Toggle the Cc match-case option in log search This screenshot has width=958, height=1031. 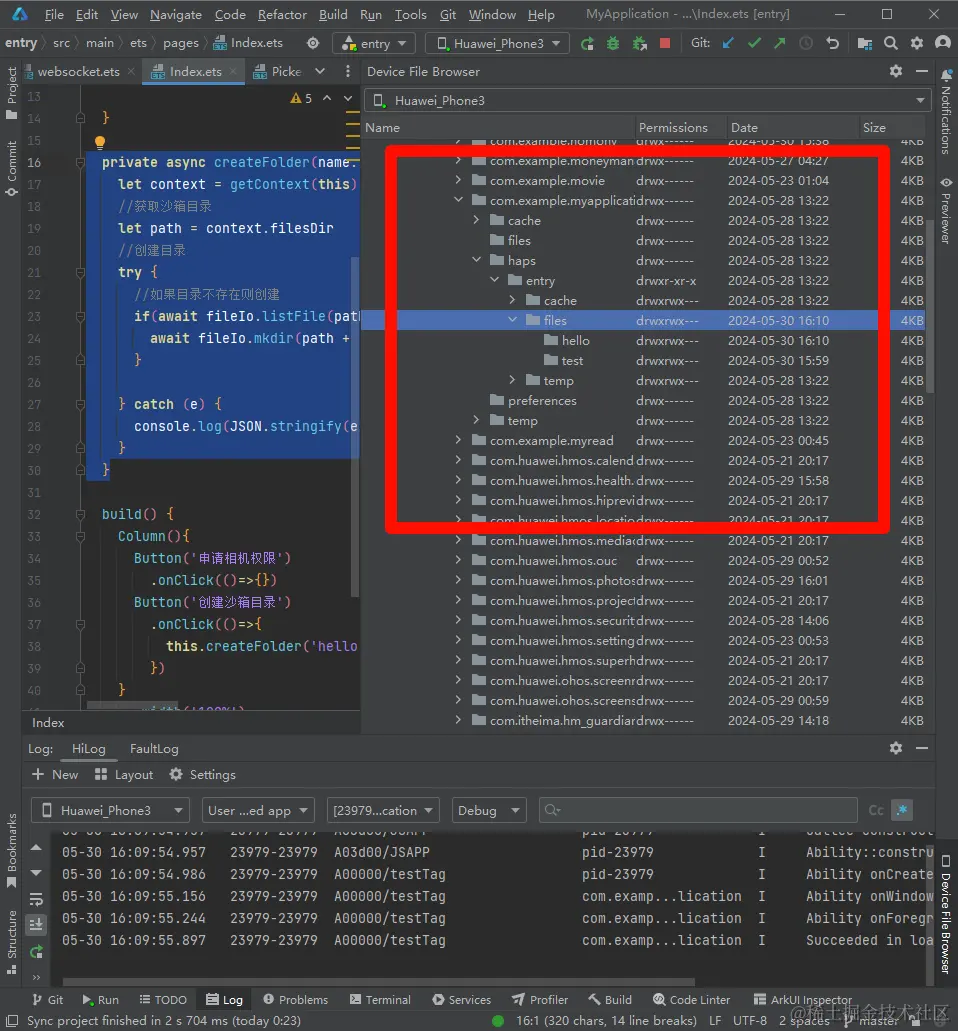[876, 810]
